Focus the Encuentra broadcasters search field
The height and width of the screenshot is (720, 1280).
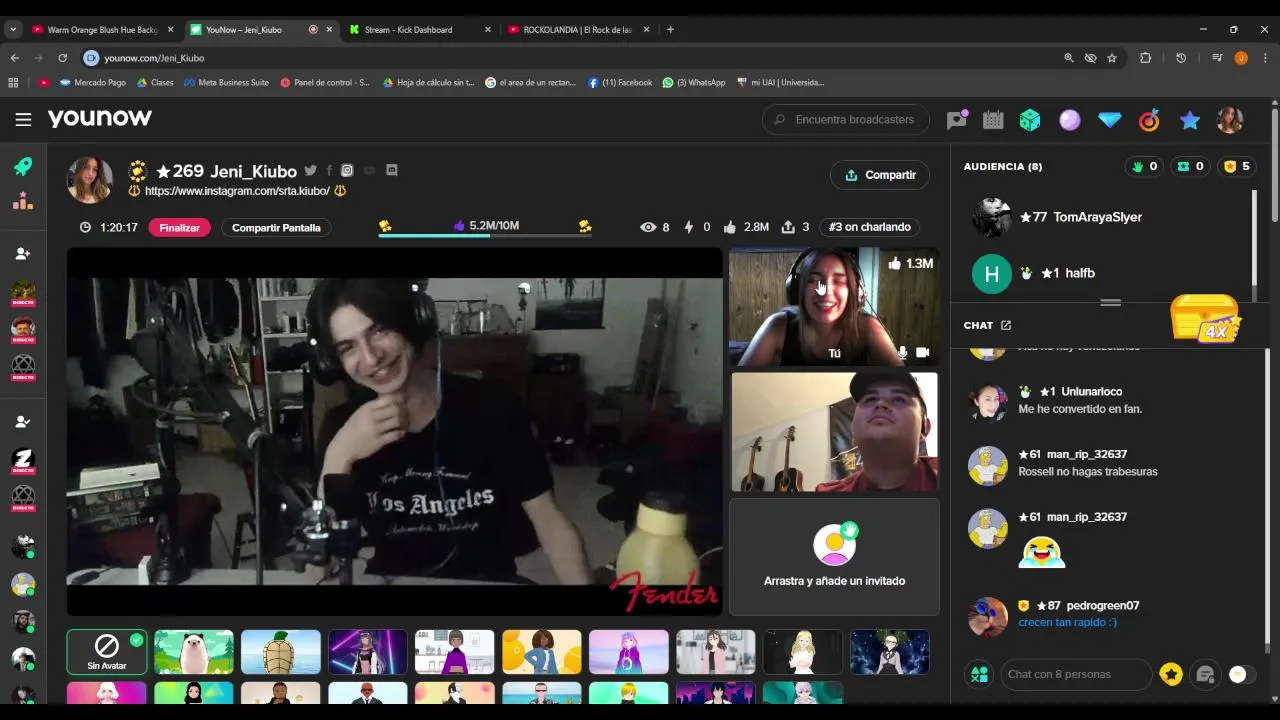tap(846, 120)
